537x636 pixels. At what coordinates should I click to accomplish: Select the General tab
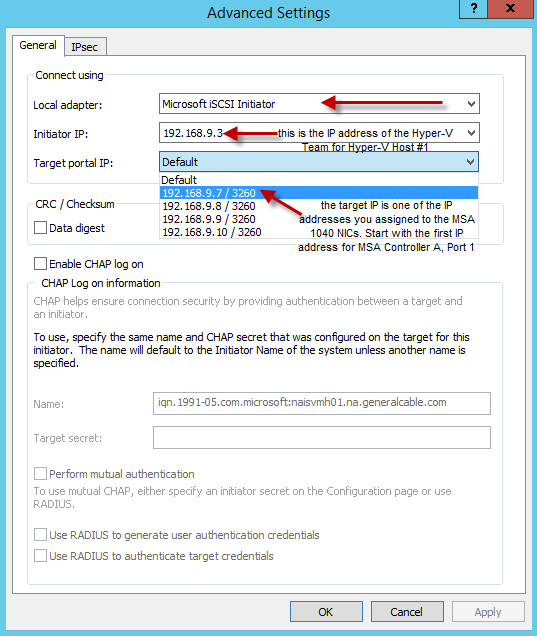[38, 45]
